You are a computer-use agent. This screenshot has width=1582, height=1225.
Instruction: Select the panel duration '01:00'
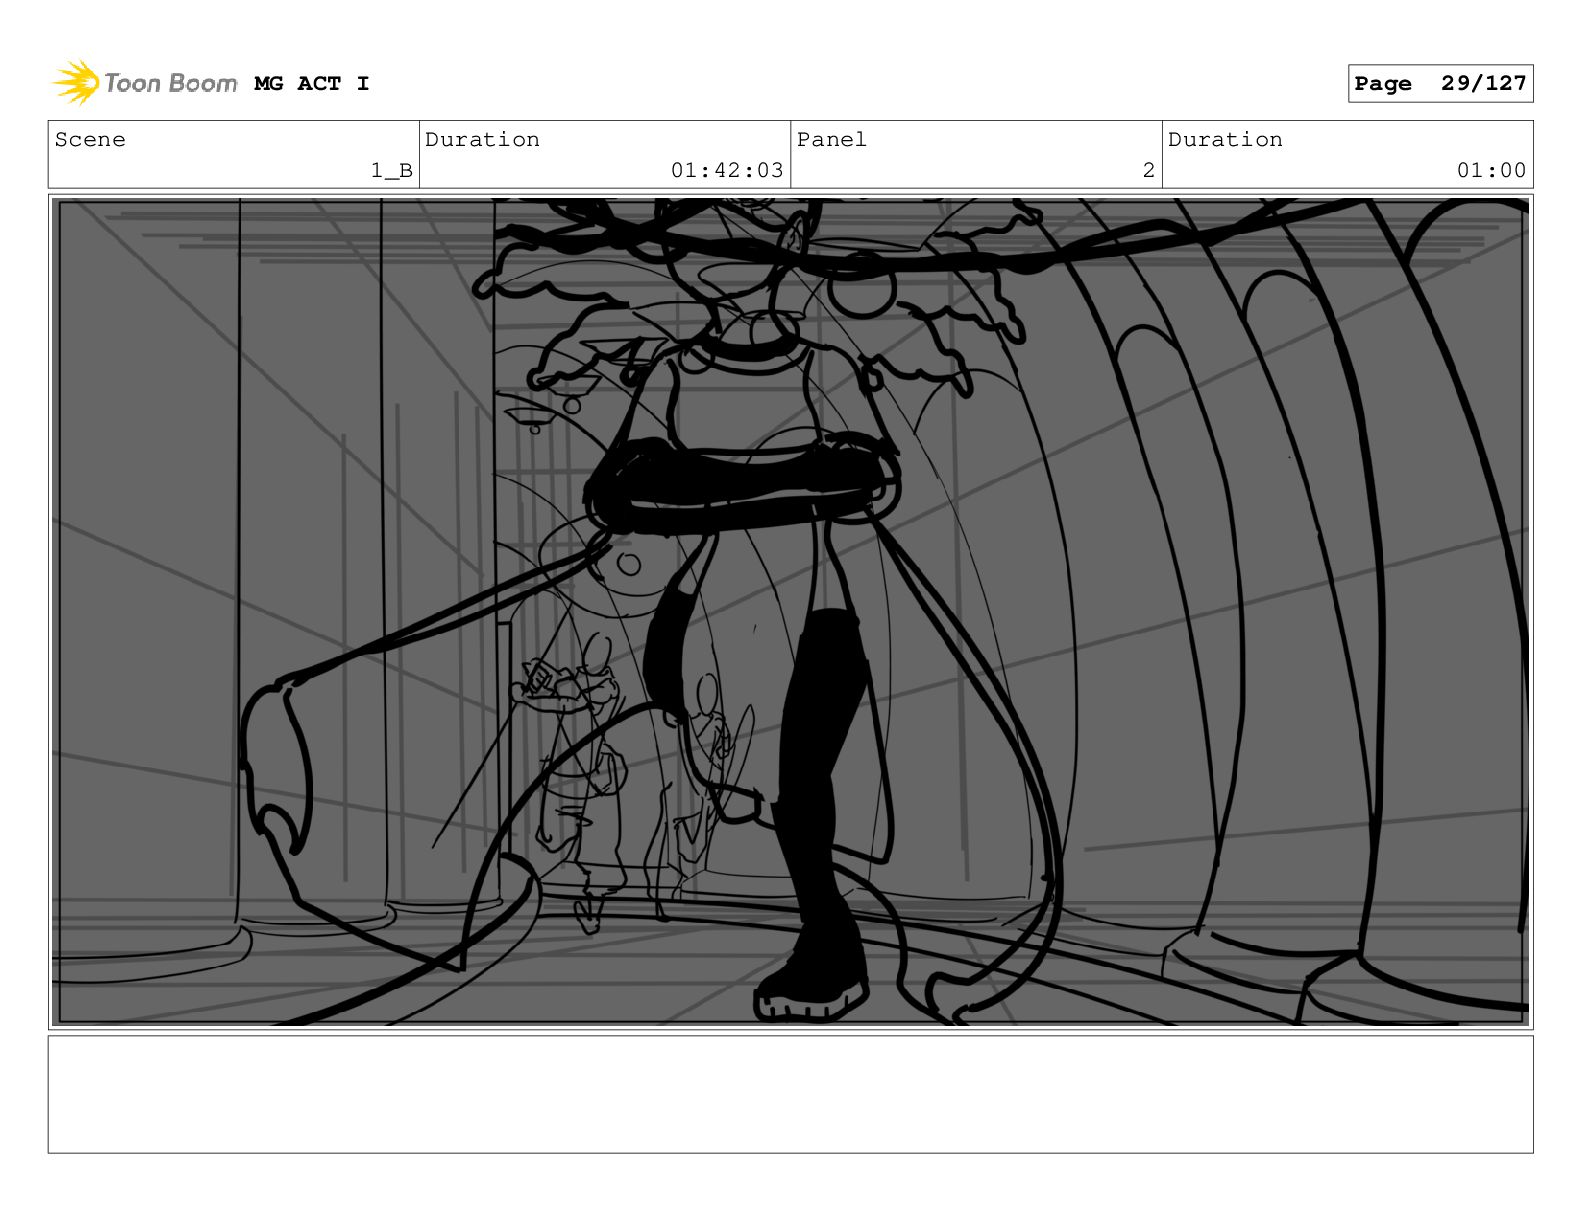pyautogui.click(x=1491, y=171)
